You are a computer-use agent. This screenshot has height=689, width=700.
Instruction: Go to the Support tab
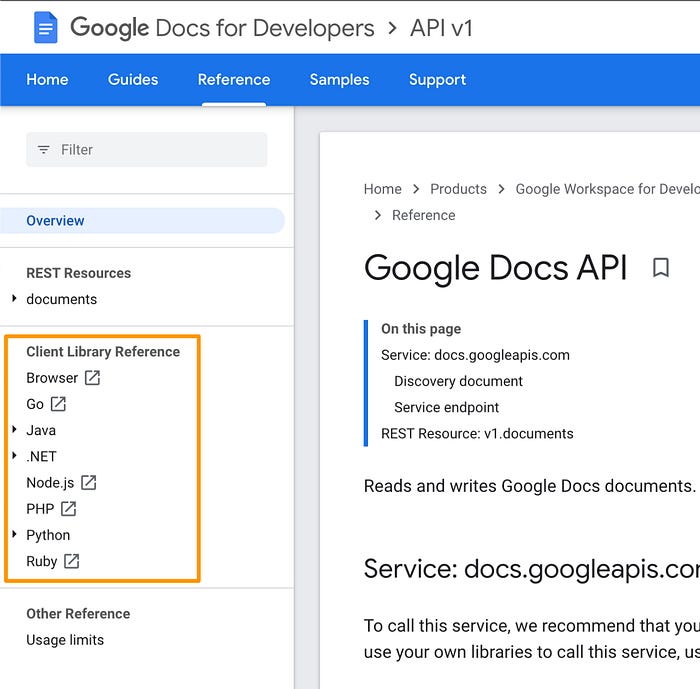(x=438, y=79)
